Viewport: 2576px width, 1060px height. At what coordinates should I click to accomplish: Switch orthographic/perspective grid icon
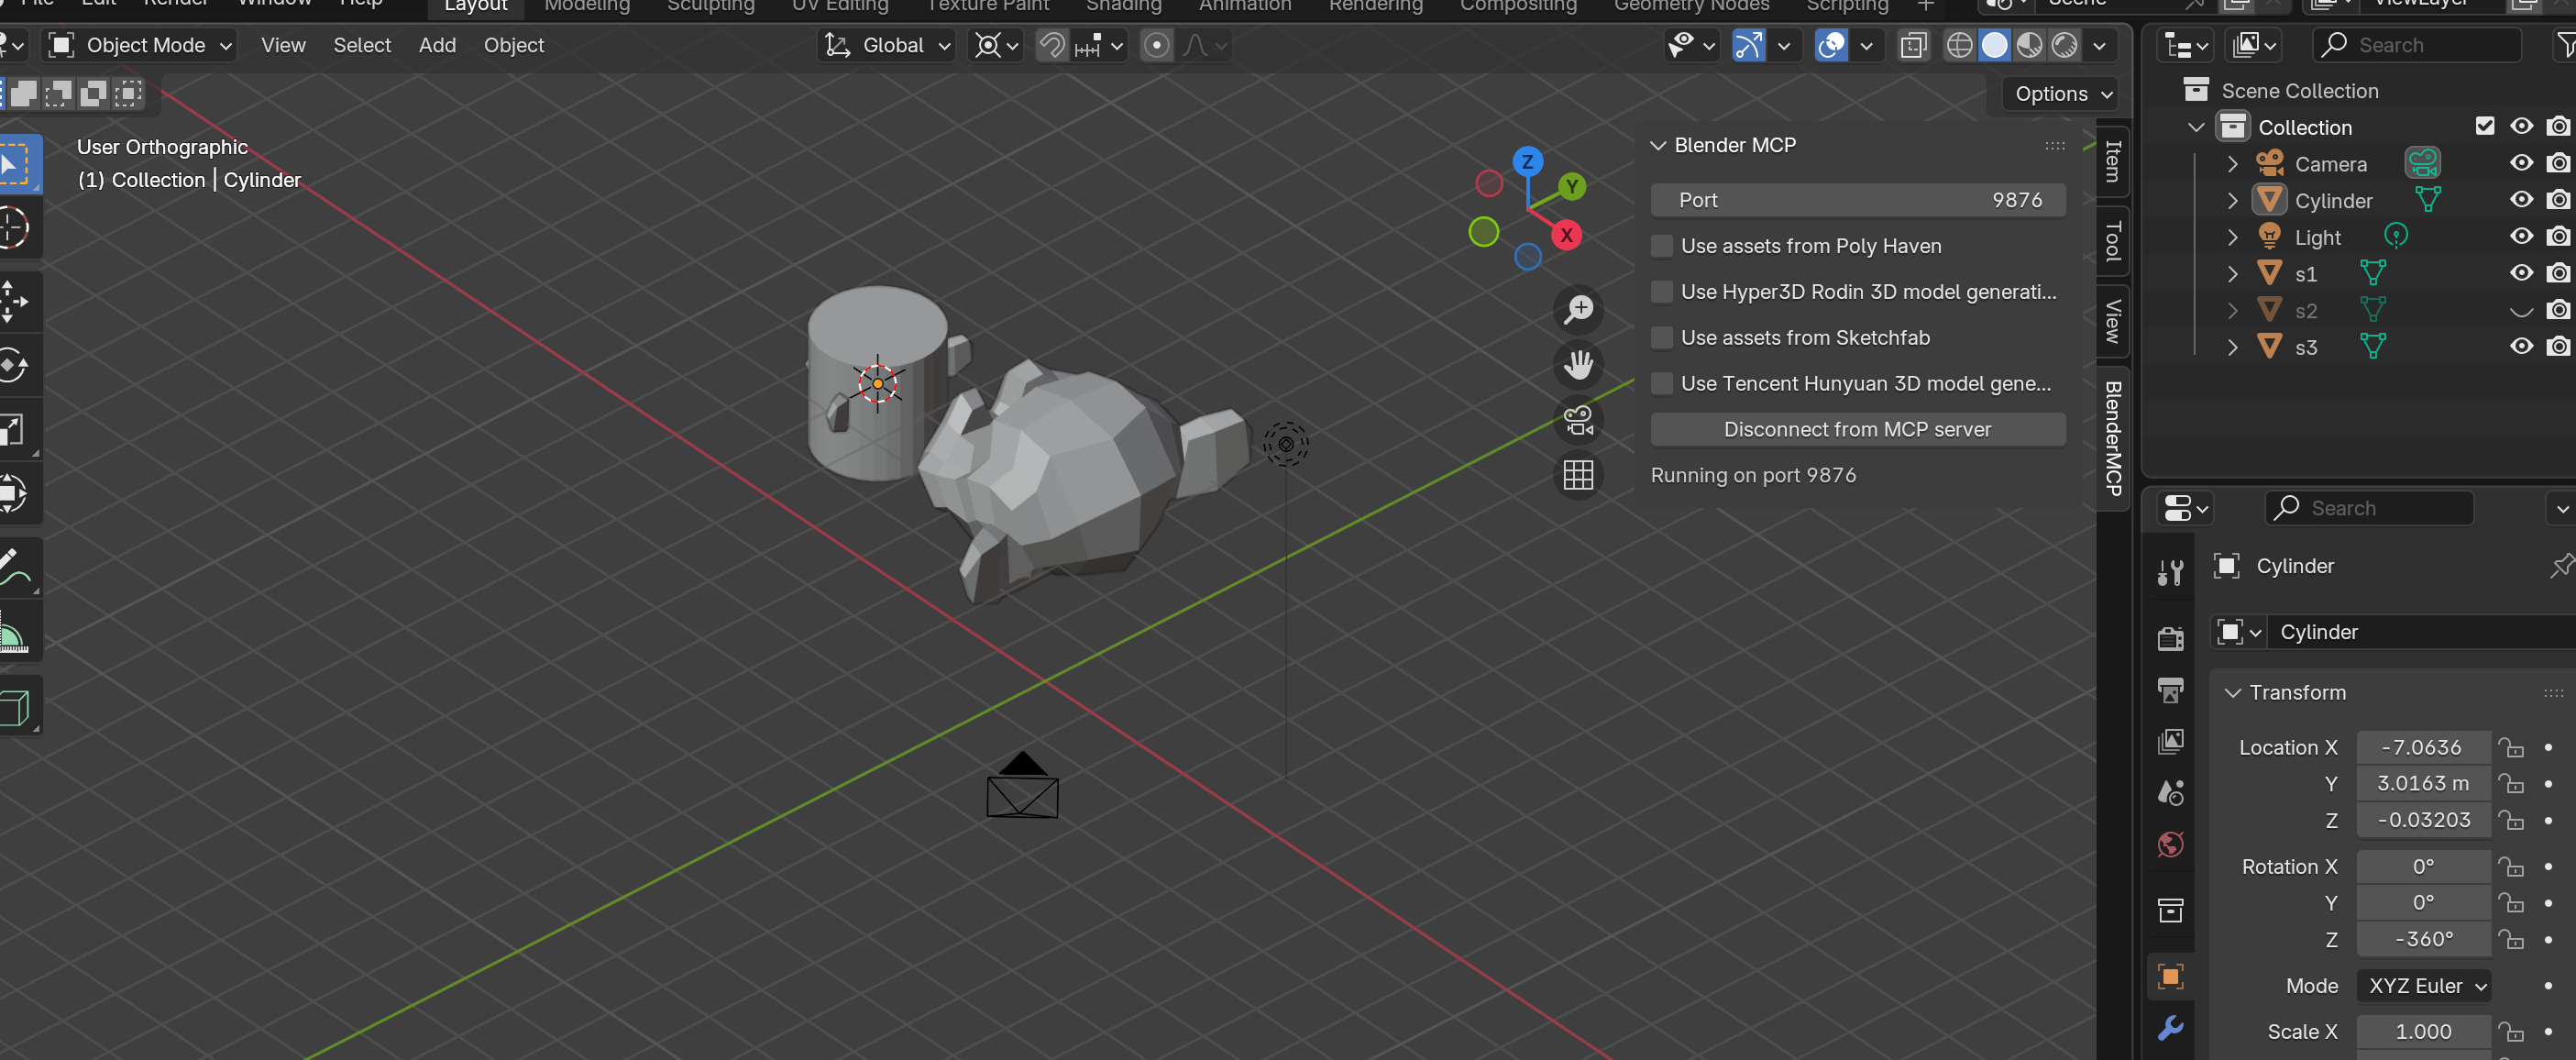[1578, 475]
